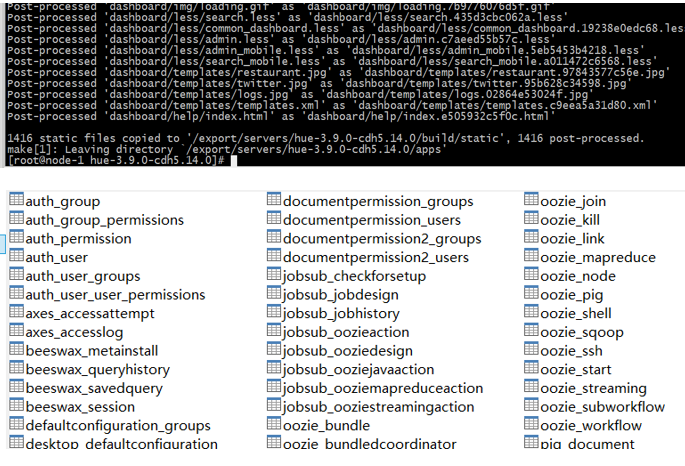Image resolution: width=685 pixels, height=466 pixels.
Task: Select the oozie_link table name
Action: (572, 239)
